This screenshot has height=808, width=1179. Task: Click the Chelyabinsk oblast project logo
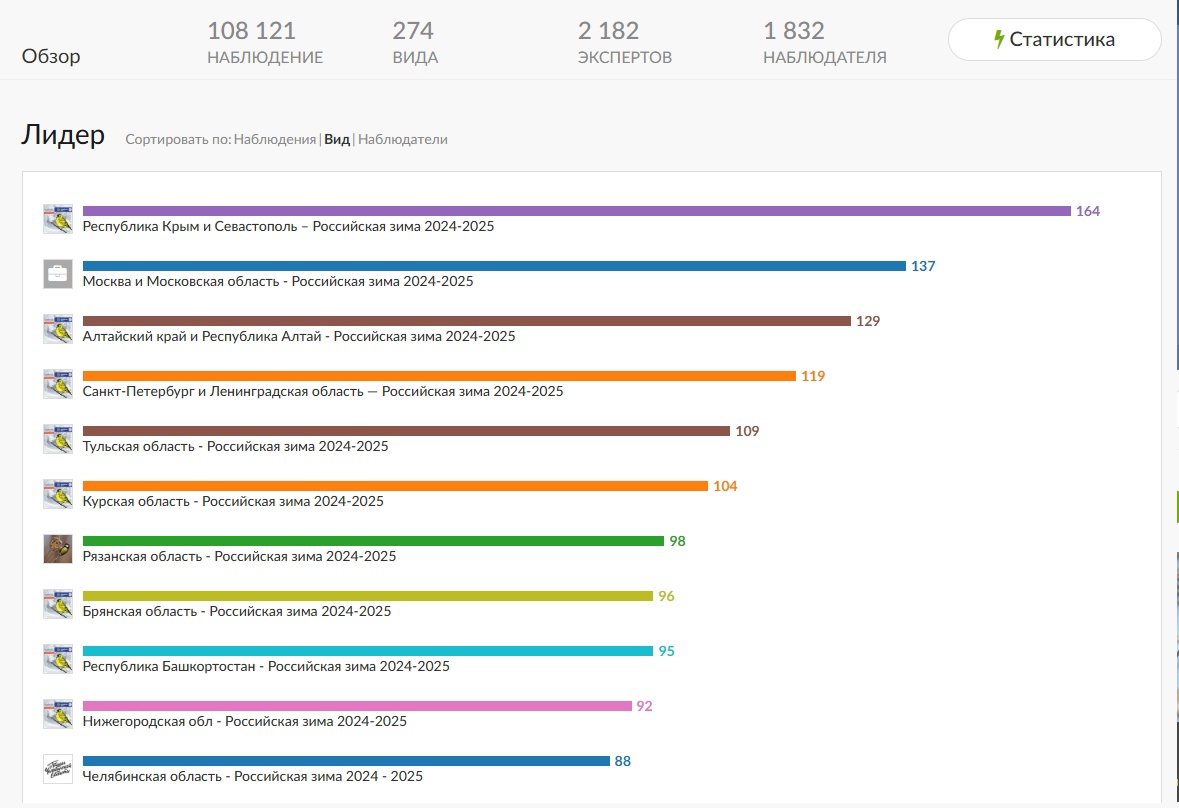58,769
